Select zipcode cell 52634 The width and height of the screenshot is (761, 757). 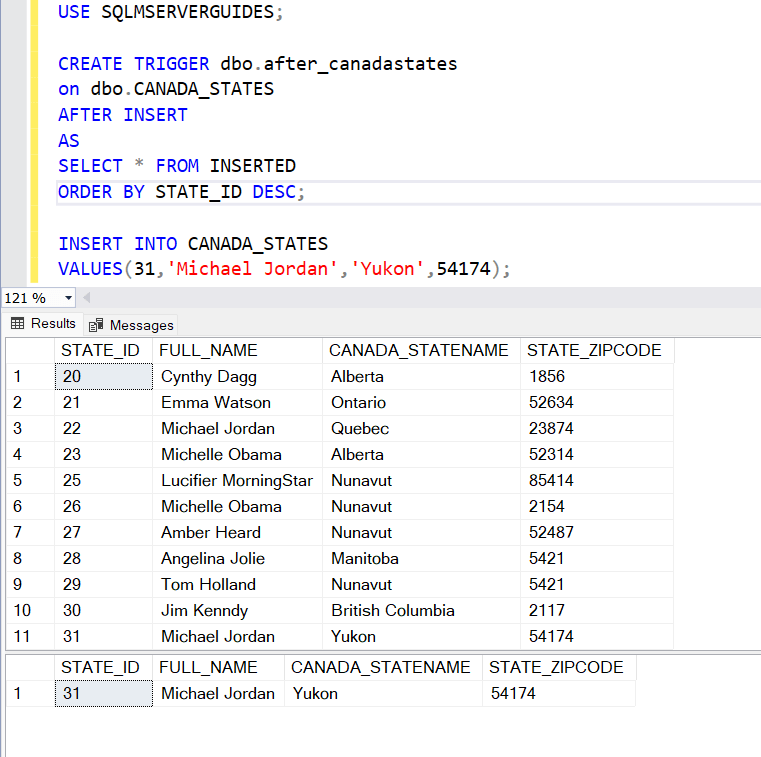tap(597, 403)
